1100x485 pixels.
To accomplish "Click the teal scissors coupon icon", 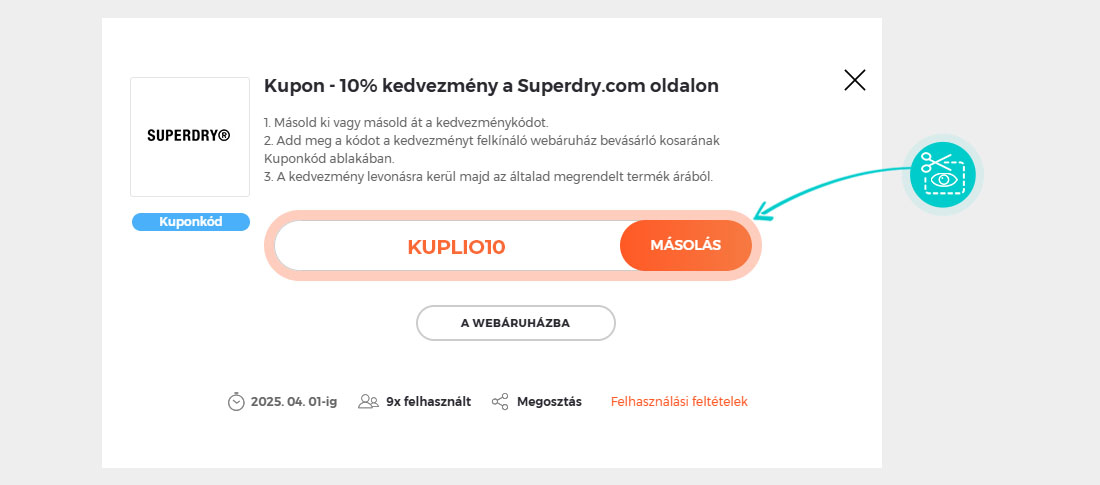I will [943, 175].
